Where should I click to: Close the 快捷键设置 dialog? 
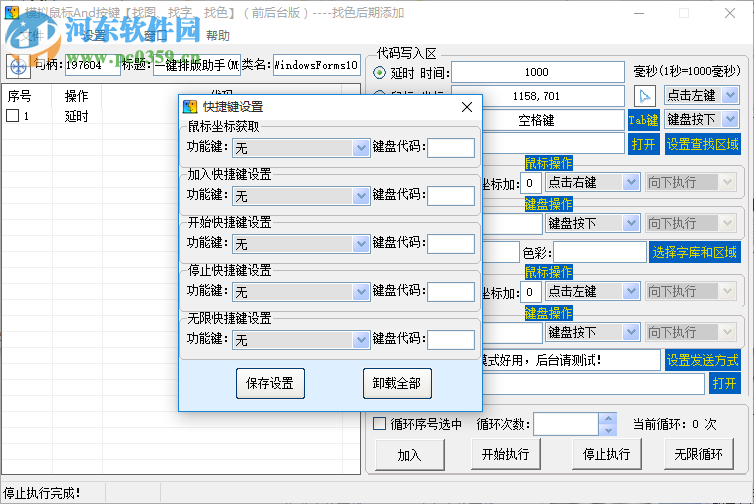pos(467,107)
